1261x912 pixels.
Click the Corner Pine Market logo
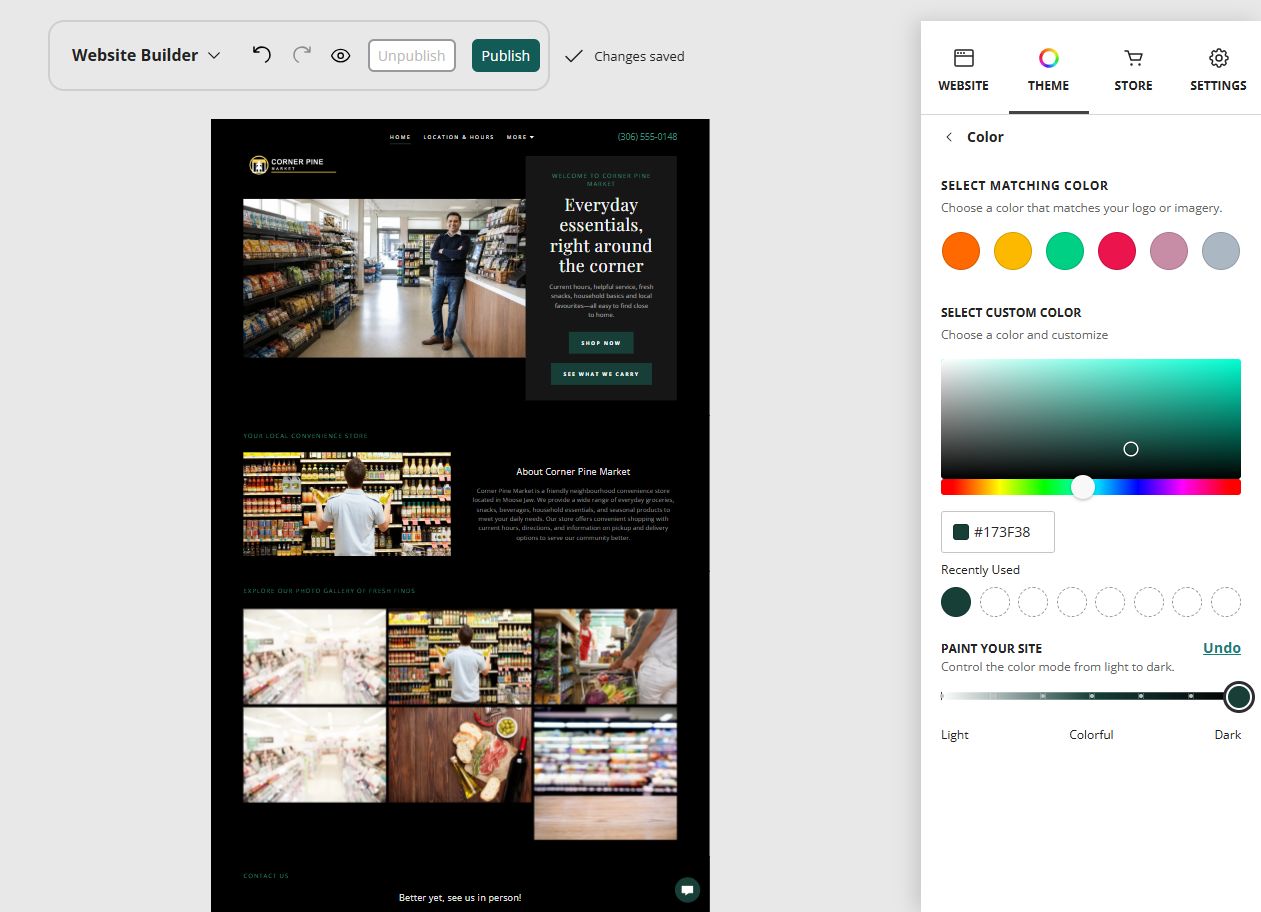292,165
